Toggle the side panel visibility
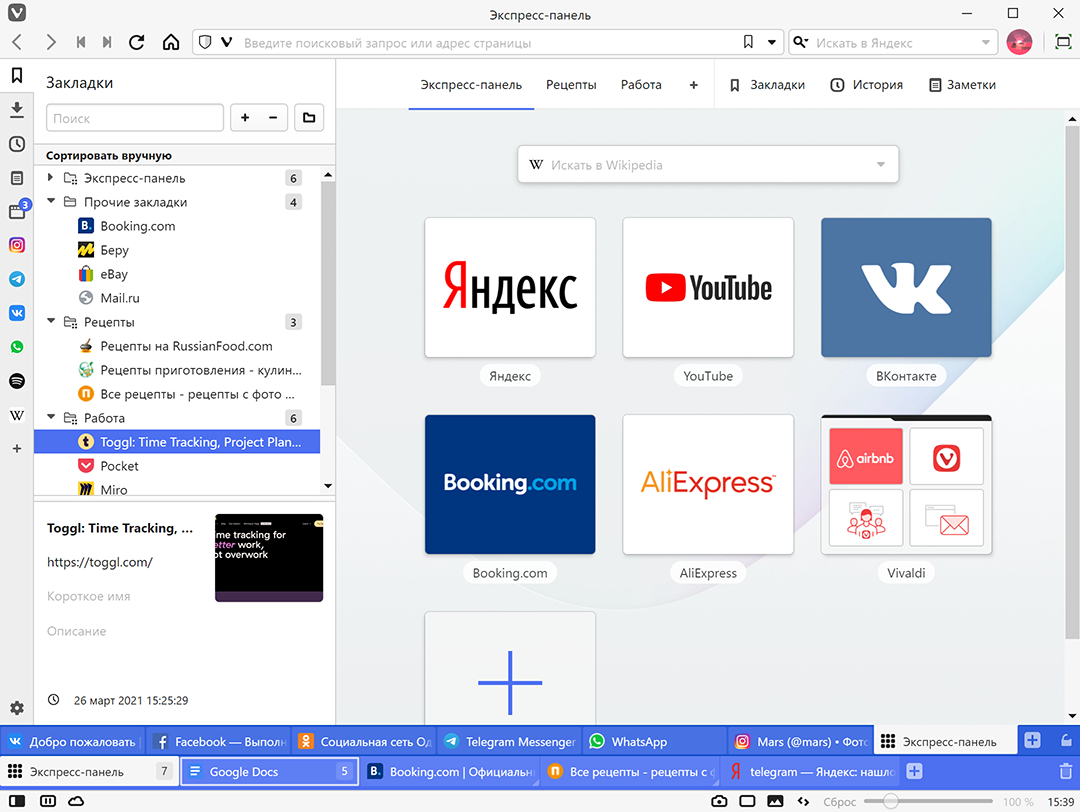 click(17, 801)
